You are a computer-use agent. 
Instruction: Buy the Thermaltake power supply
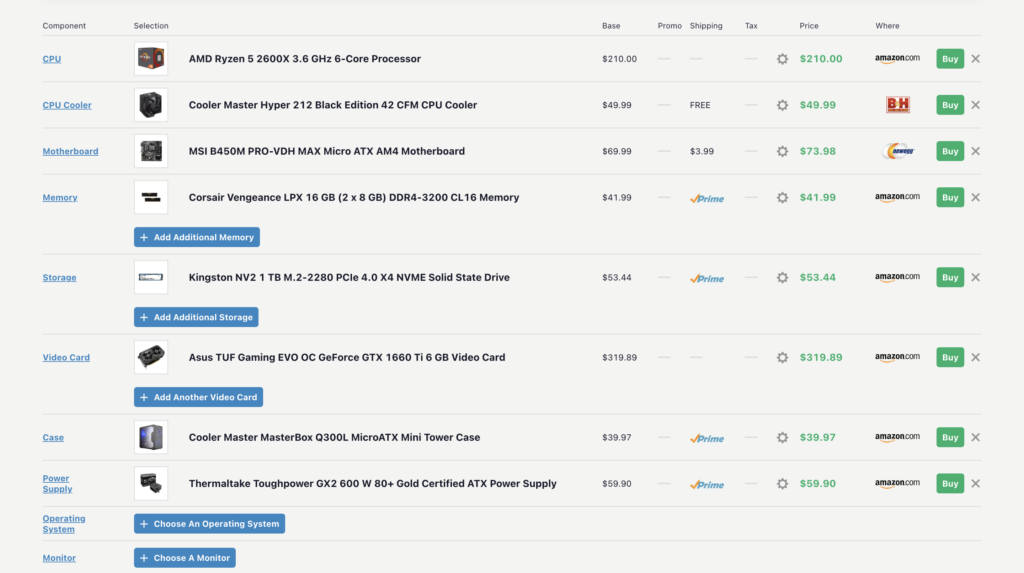click(x=950, y=483)
